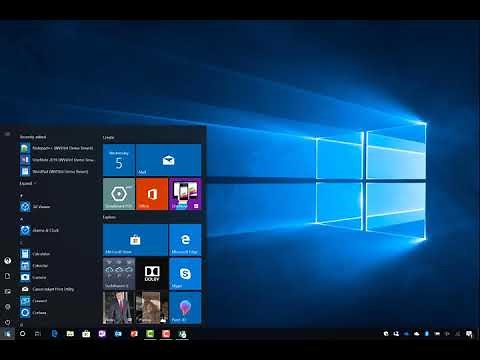
Task: Open Documents from the Start rail
Action: (x=8, y=276)
